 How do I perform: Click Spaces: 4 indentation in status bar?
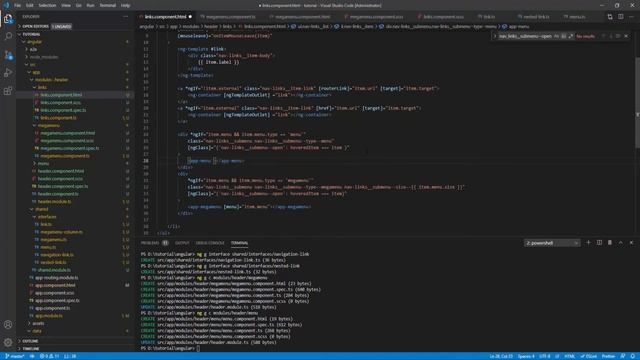[526, 356]
